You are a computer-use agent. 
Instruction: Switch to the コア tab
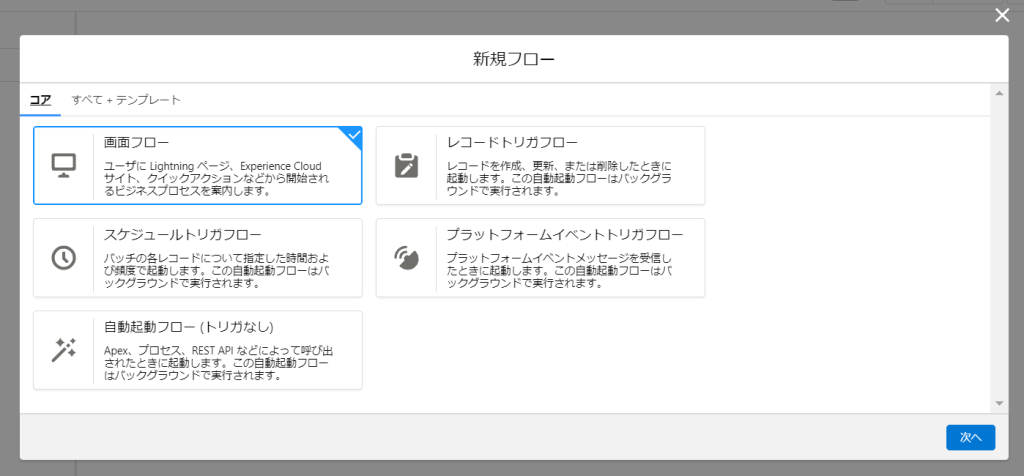coord(40,100)
